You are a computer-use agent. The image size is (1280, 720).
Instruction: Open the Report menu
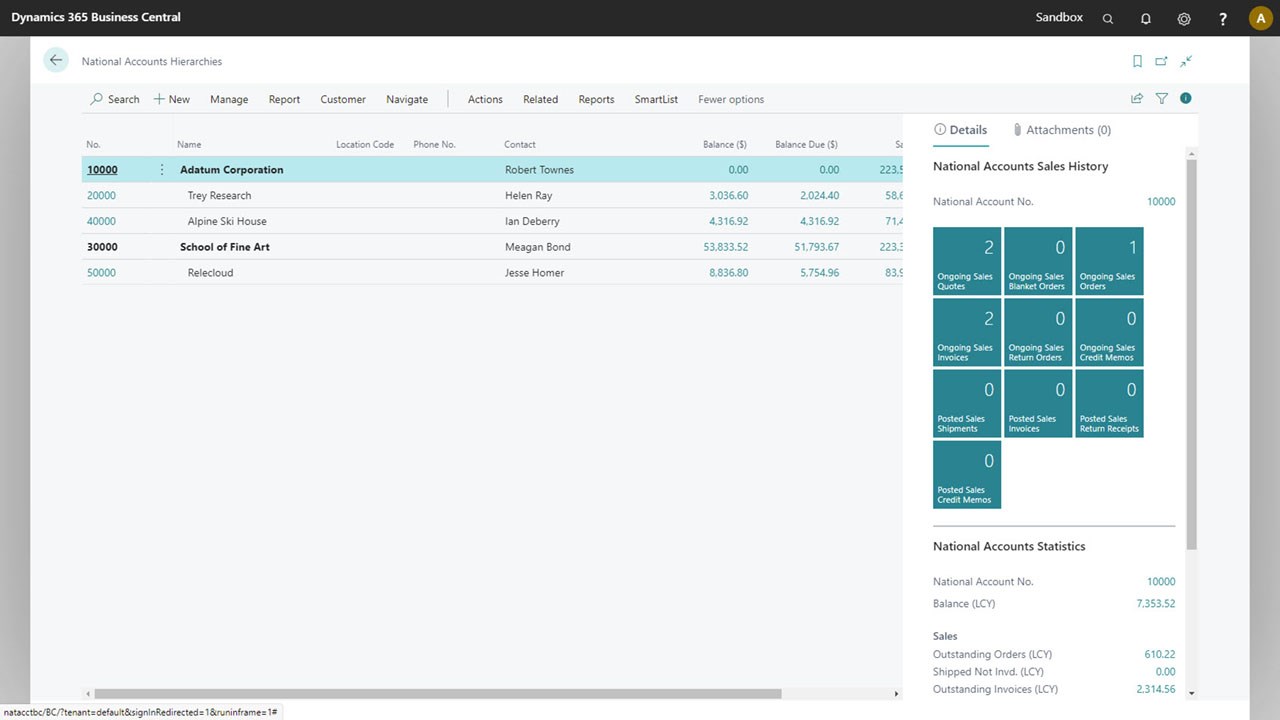click(x=284, y=99)
